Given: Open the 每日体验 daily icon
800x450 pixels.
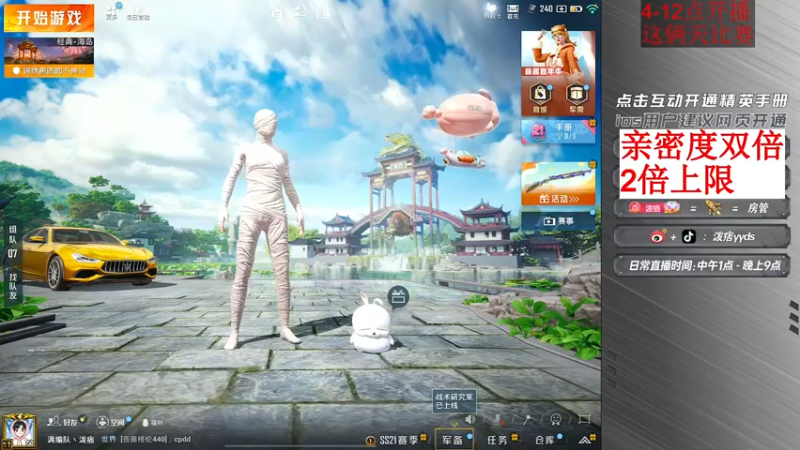Looking at the screenshot, I should click(138, 13).
